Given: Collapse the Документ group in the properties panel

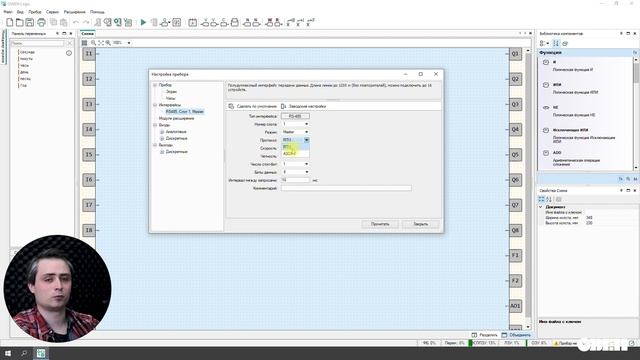Looking at the screenshot, I should click(541, 207).
